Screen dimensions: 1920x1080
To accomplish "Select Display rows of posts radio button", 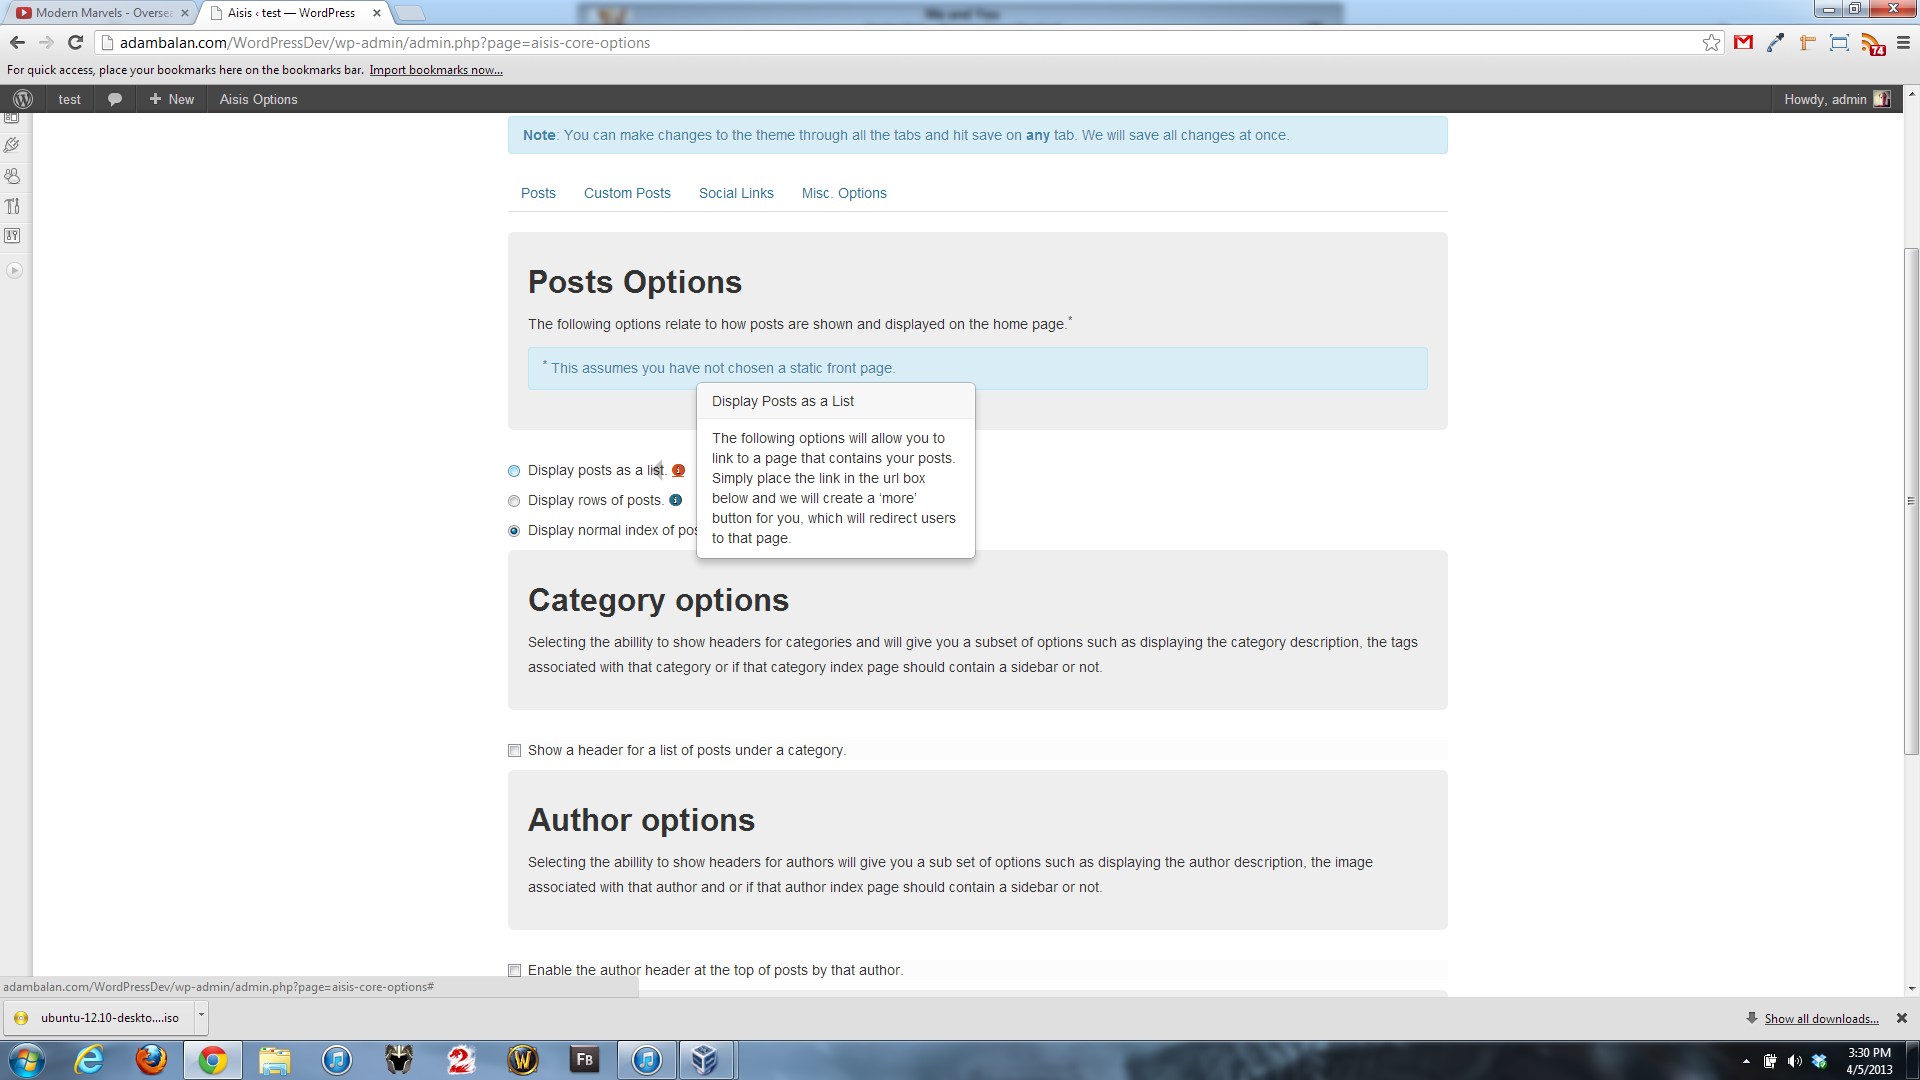I will pos(513,500).
